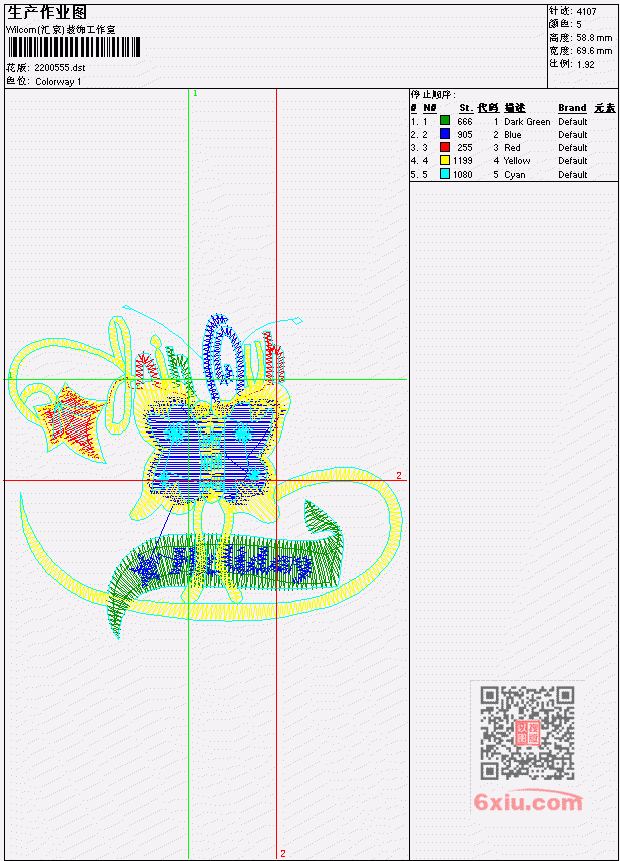This screenshot has height=861, width=620.
Task: Click the file name '2200555.dst'
Action: tap(60, 68)
